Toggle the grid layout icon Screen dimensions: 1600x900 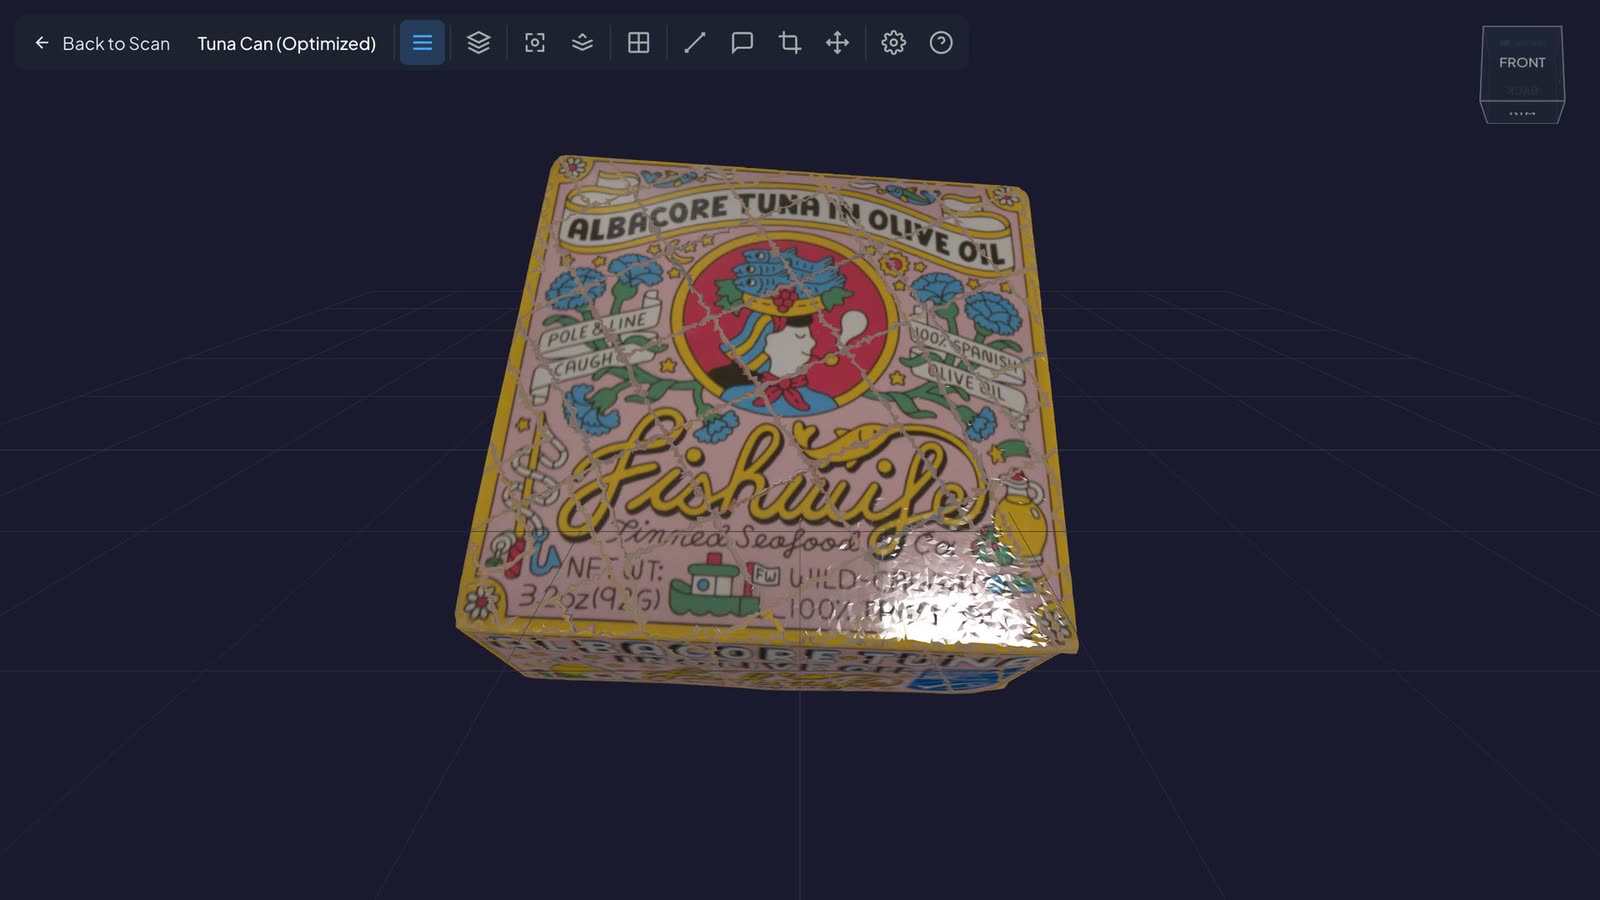point(639,43)
